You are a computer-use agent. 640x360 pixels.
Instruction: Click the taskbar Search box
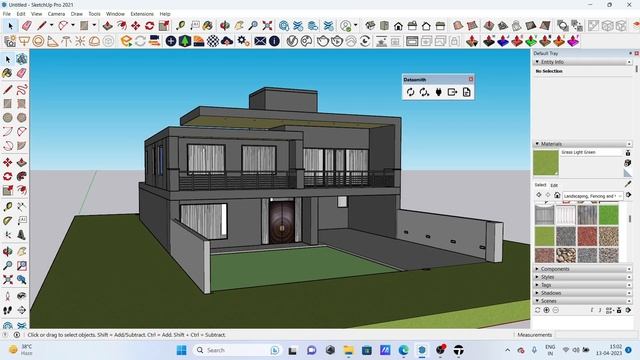click(x=237, y=350)
